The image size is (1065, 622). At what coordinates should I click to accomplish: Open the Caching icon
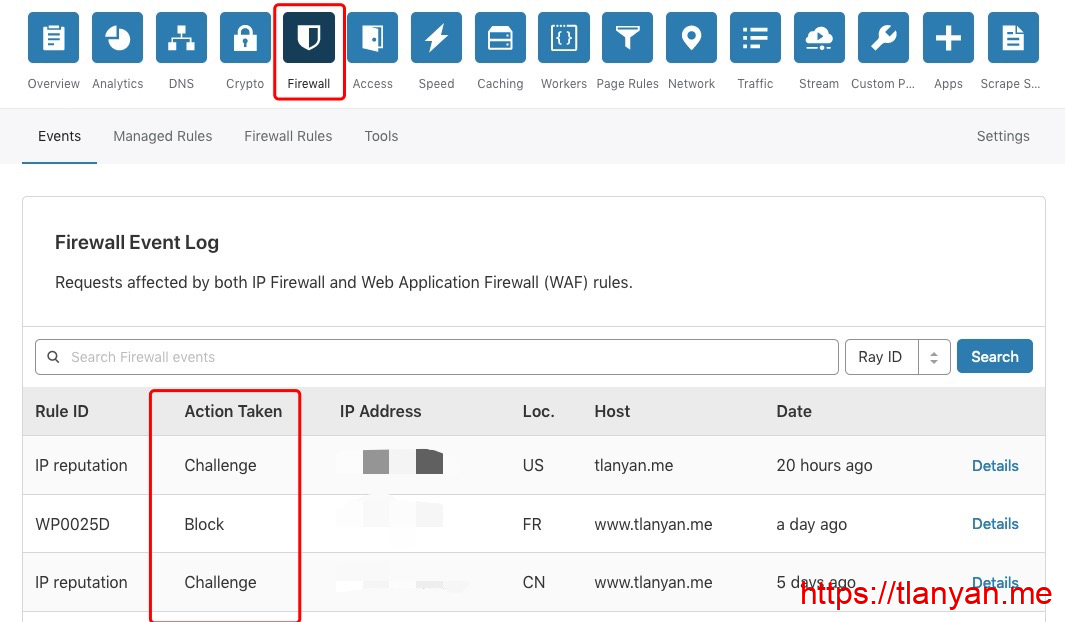(500, 38)
